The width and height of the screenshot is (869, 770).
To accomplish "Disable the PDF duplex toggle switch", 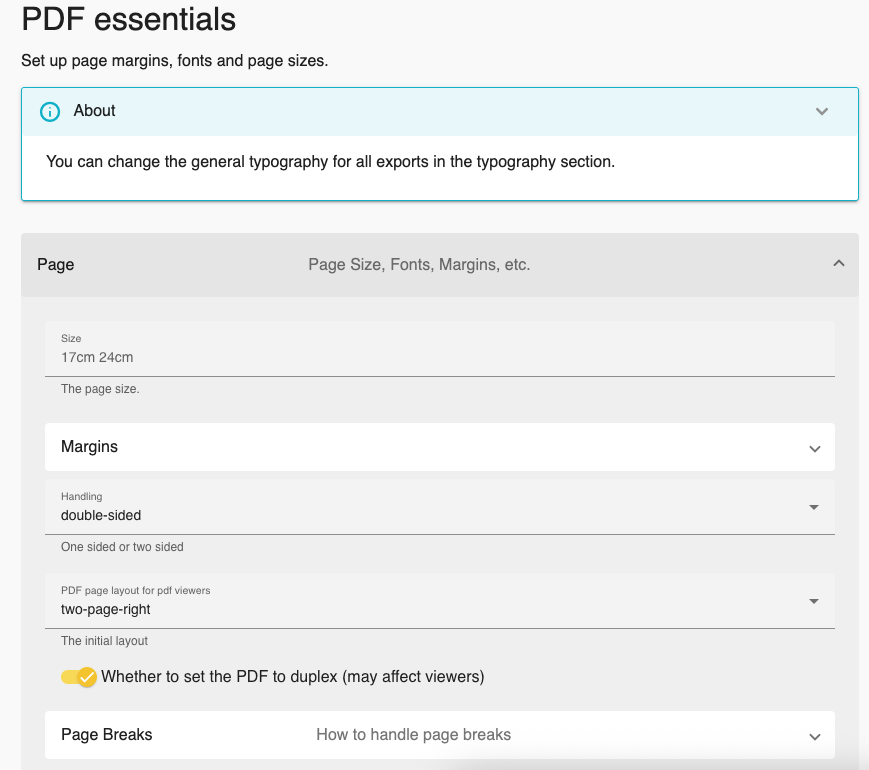I will [x=79, y=677].
